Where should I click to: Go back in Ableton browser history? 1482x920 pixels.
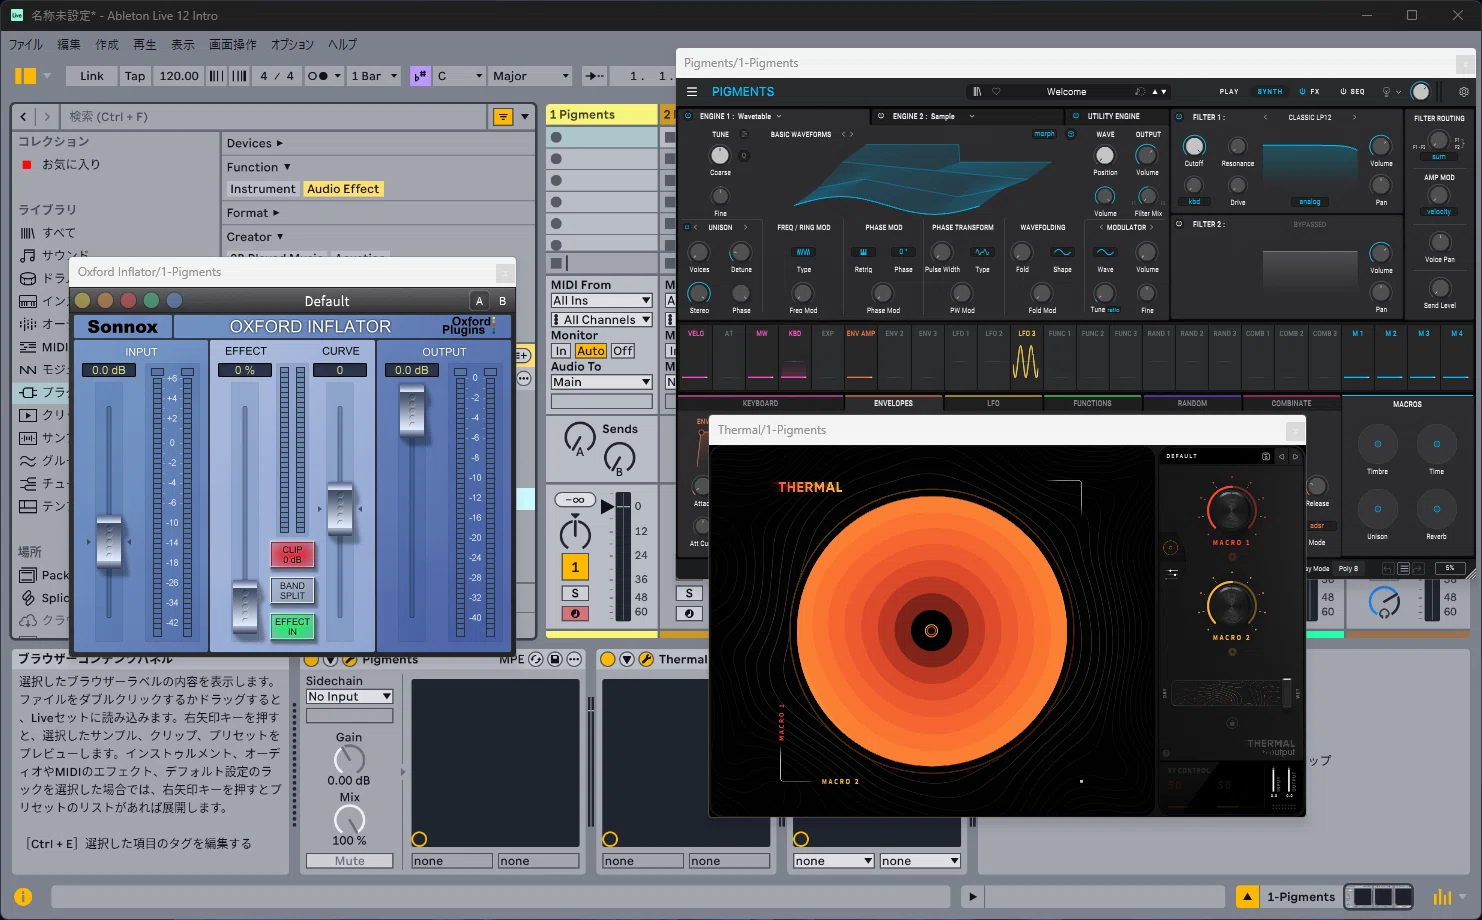point(24,117)
